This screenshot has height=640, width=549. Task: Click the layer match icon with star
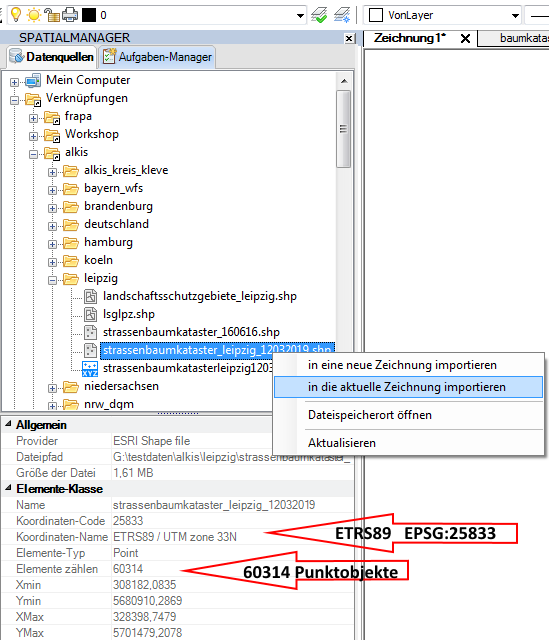[342, 15]
